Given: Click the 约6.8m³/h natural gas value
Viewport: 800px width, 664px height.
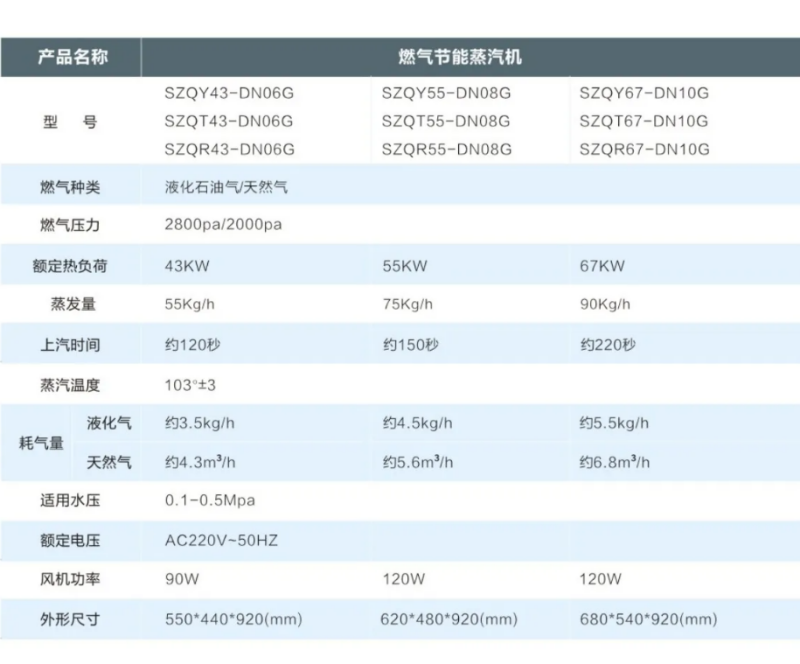Looking at the screenshot, I should coord(614,462).
